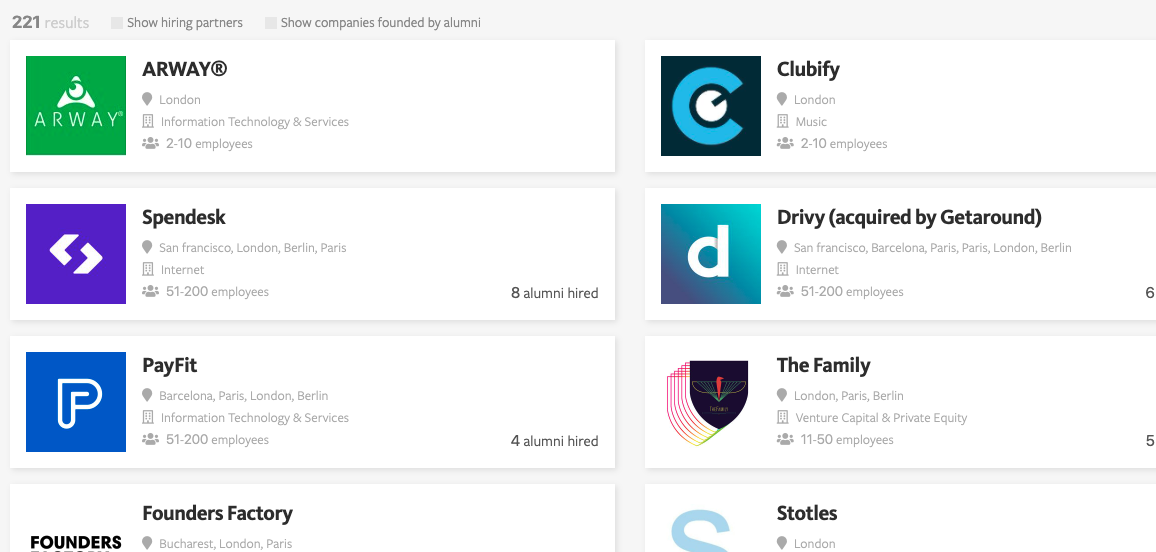Click 'Information Technology & Services' under ARWAY
This screenshot has height=552, width=1156.
point(254,122)
